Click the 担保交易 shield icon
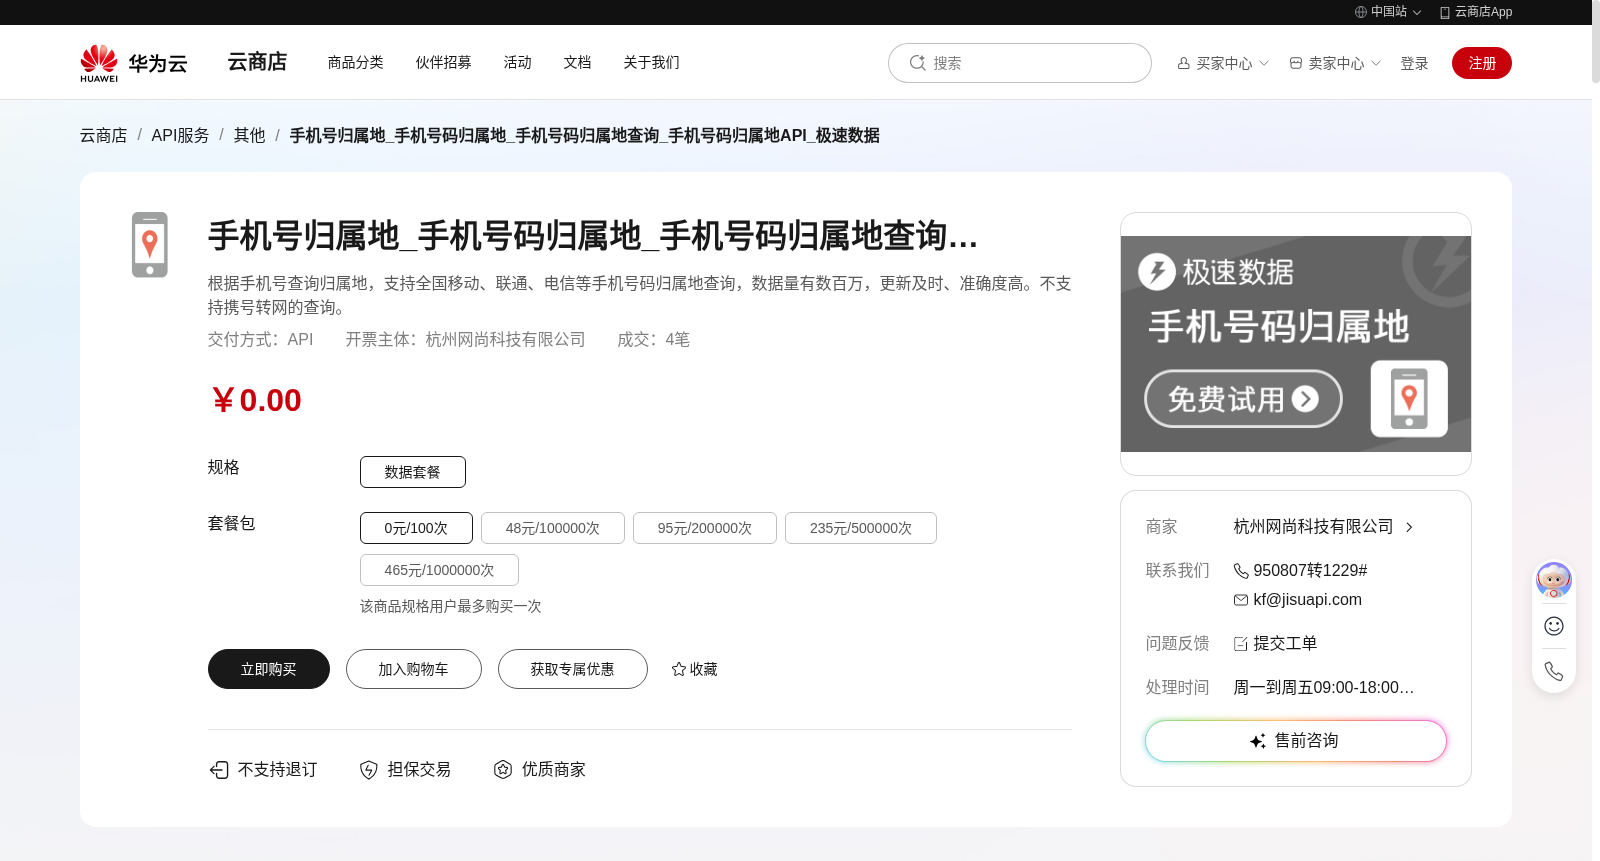The width and height of the screenshot is (1600, 861). (x=369, y=769)
